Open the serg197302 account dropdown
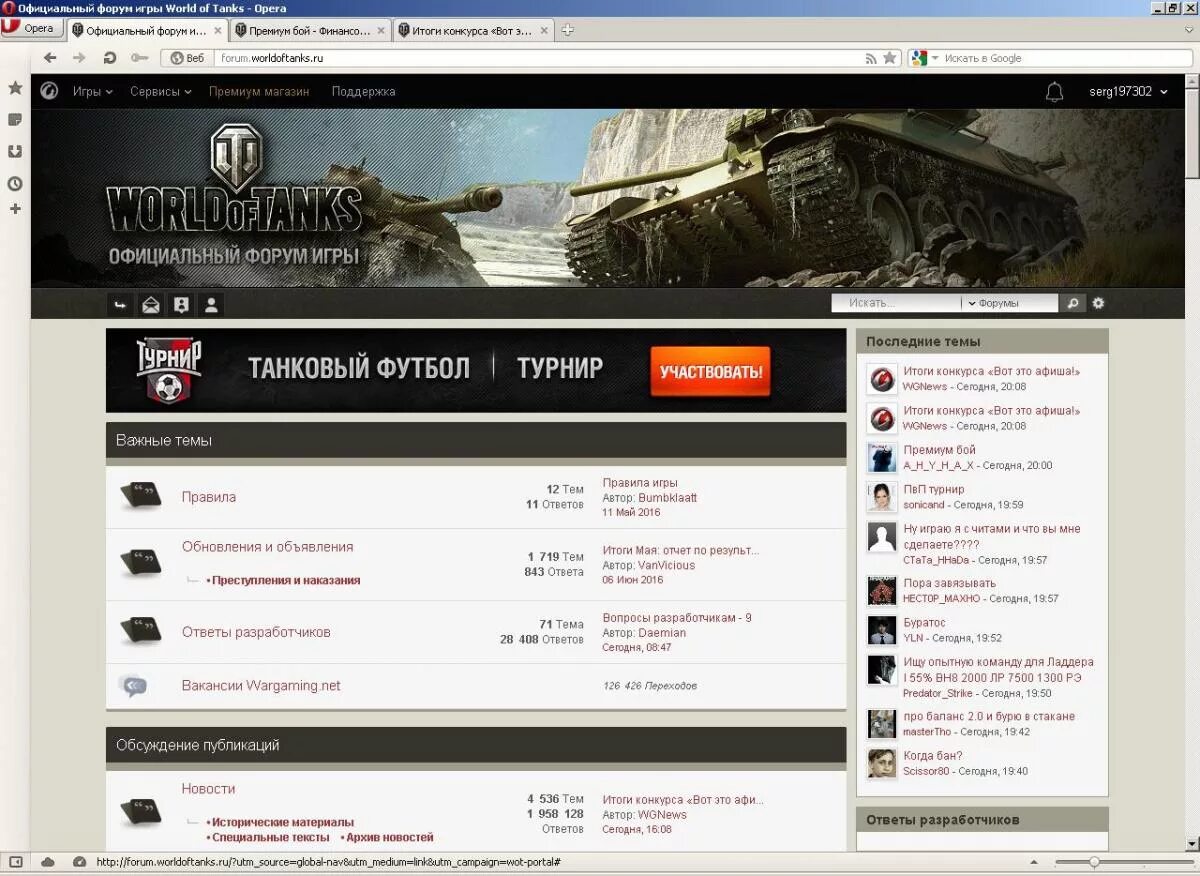The width and height of the screenshot is (1200, 876). [x=1128, y=91]
